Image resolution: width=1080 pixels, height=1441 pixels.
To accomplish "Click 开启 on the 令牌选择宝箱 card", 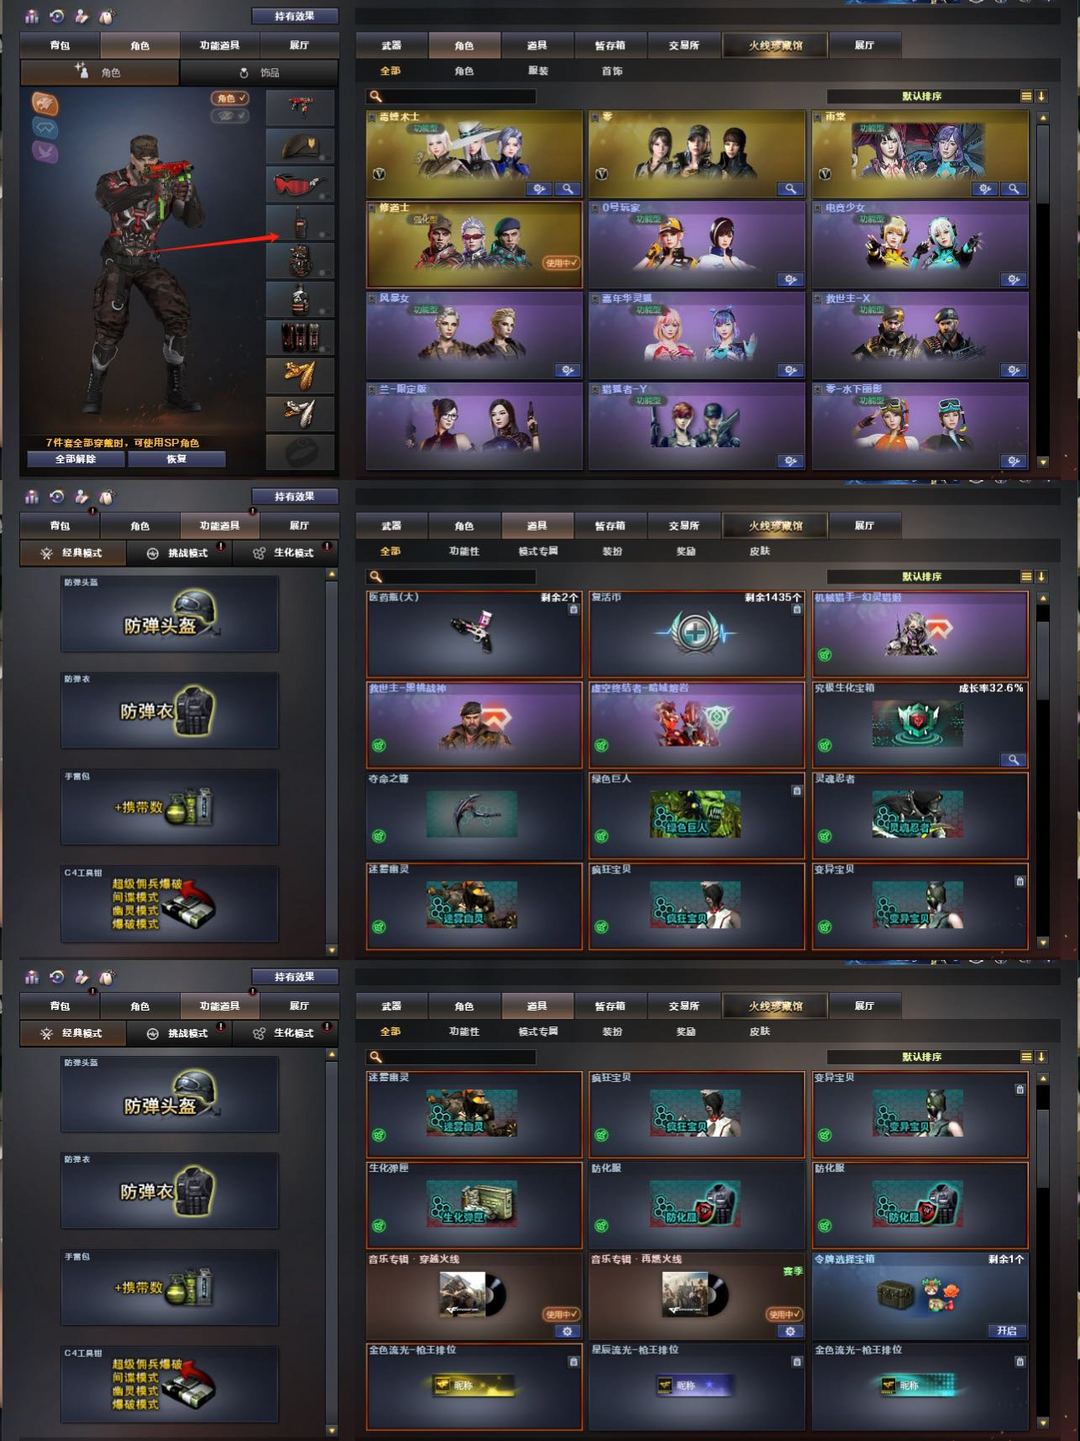I will coord(1006,1330).
